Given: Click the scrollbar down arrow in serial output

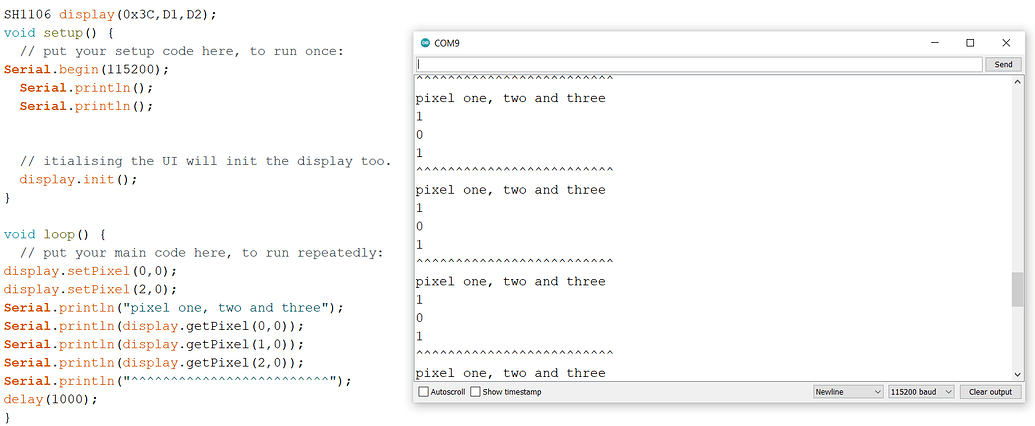Looking at the screenshot, I should (1017, 374).
